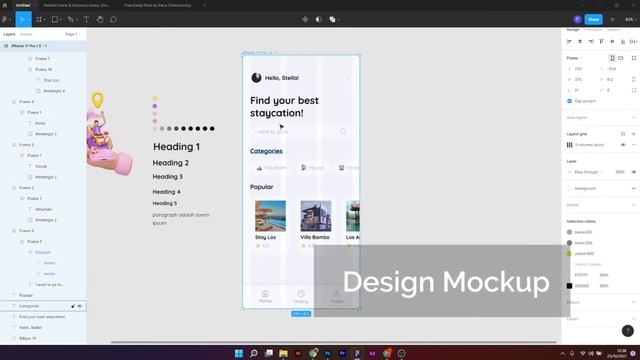
Task: Open the Pass through blend dropdown
Action: [588, 172]
